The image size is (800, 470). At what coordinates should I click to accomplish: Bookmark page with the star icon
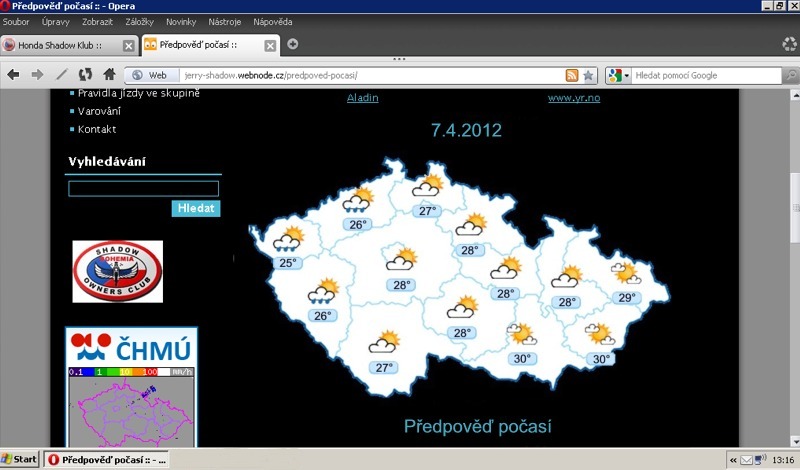[588, 75]
